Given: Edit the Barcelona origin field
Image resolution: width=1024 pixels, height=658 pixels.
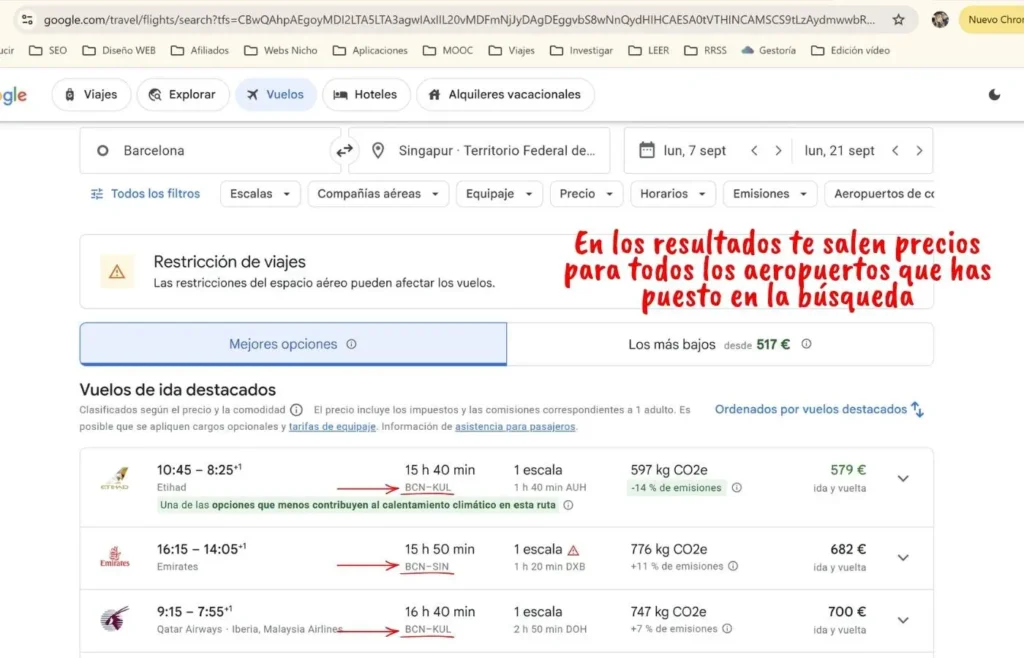Looking at the screenshot, I should (x=209, y=151).
